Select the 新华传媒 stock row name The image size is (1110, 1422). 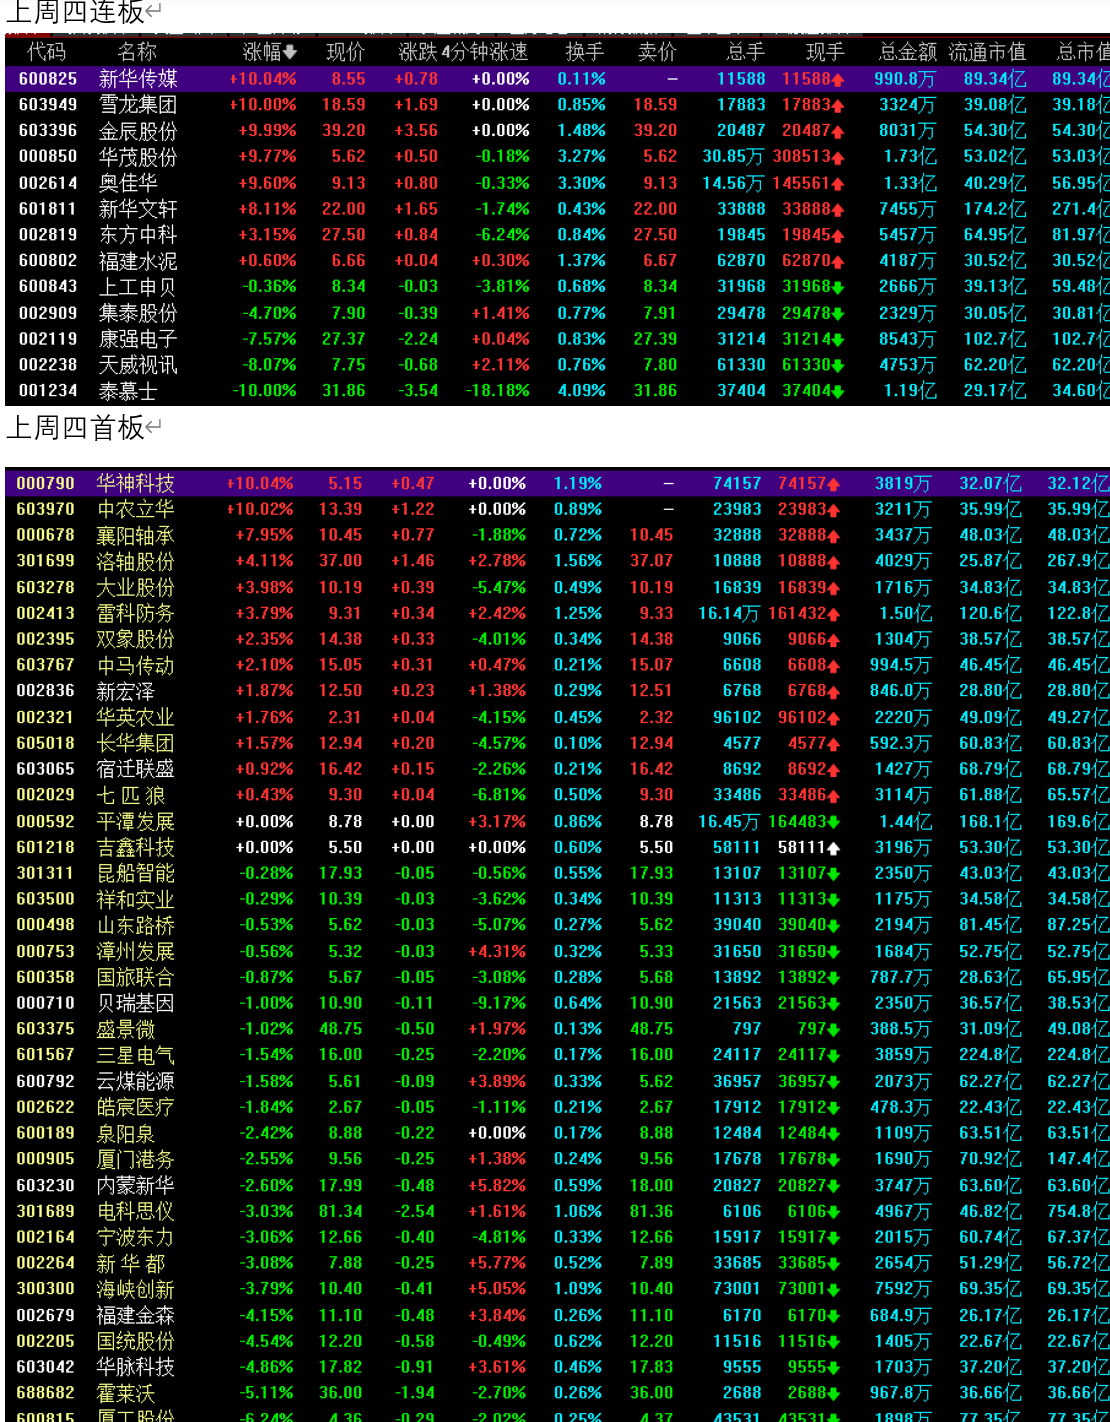138,79
